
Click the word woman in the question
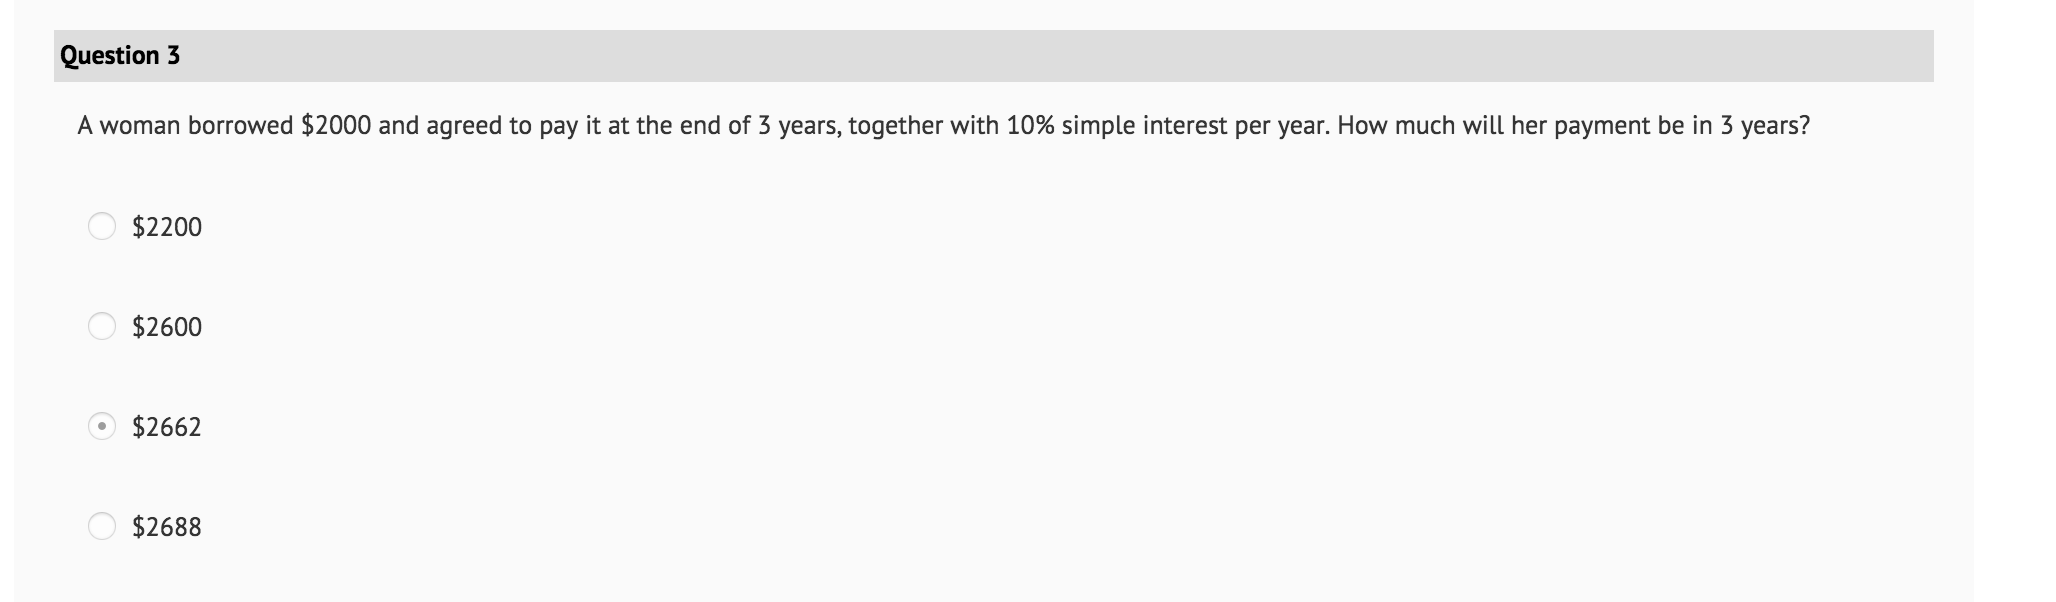(140, 126)
